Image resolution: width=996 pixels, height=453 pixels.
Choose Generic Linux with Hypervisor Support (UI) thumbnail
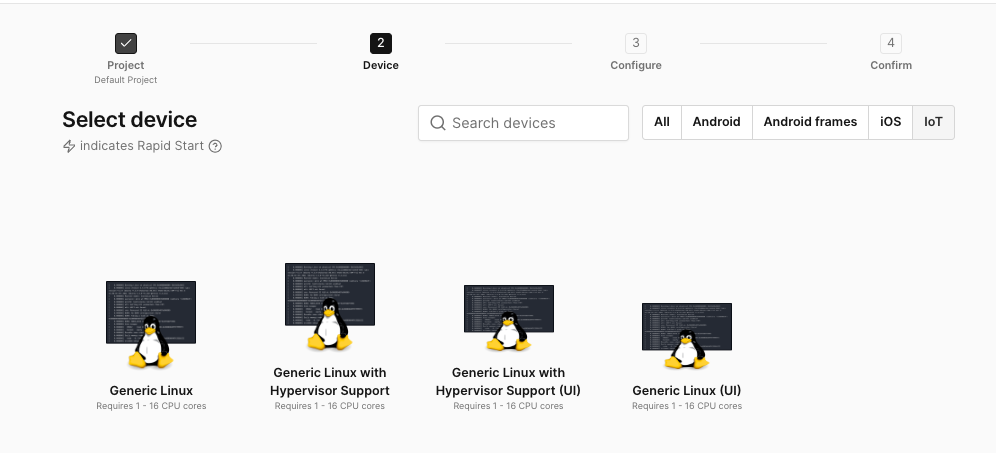pyautogui.click(x=509, y=318)
